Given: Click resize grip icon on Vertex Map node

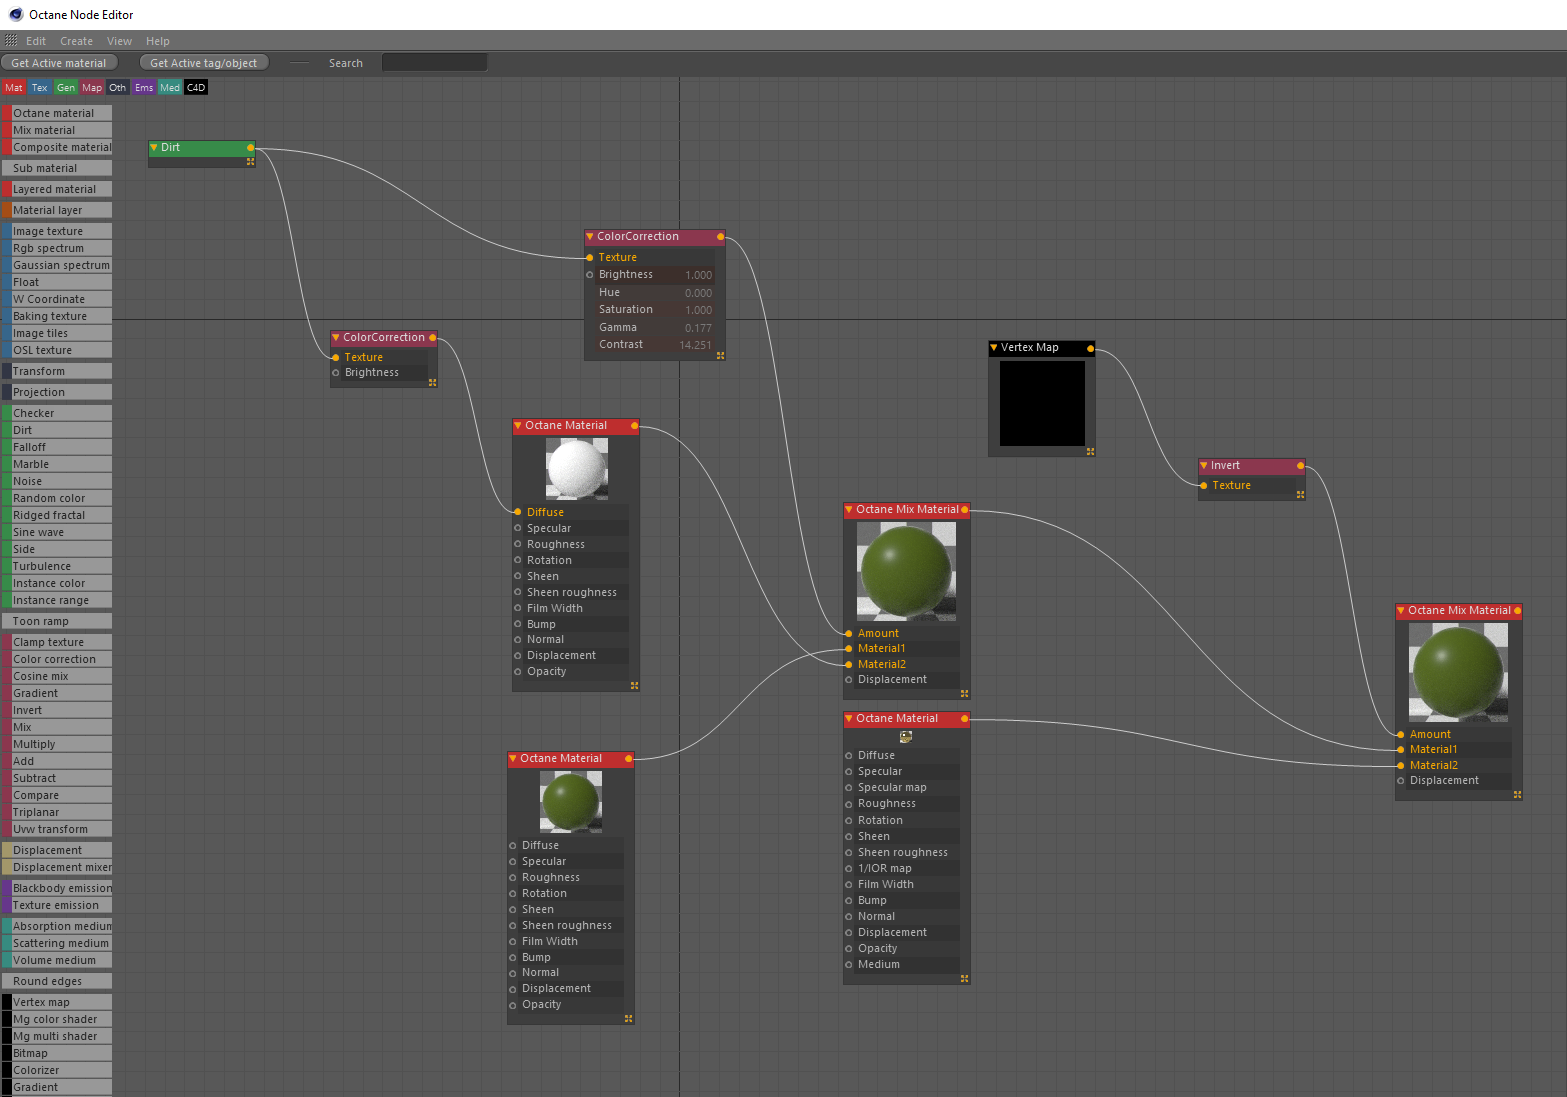Looking at the screenshot, I should pos(1090,452).
